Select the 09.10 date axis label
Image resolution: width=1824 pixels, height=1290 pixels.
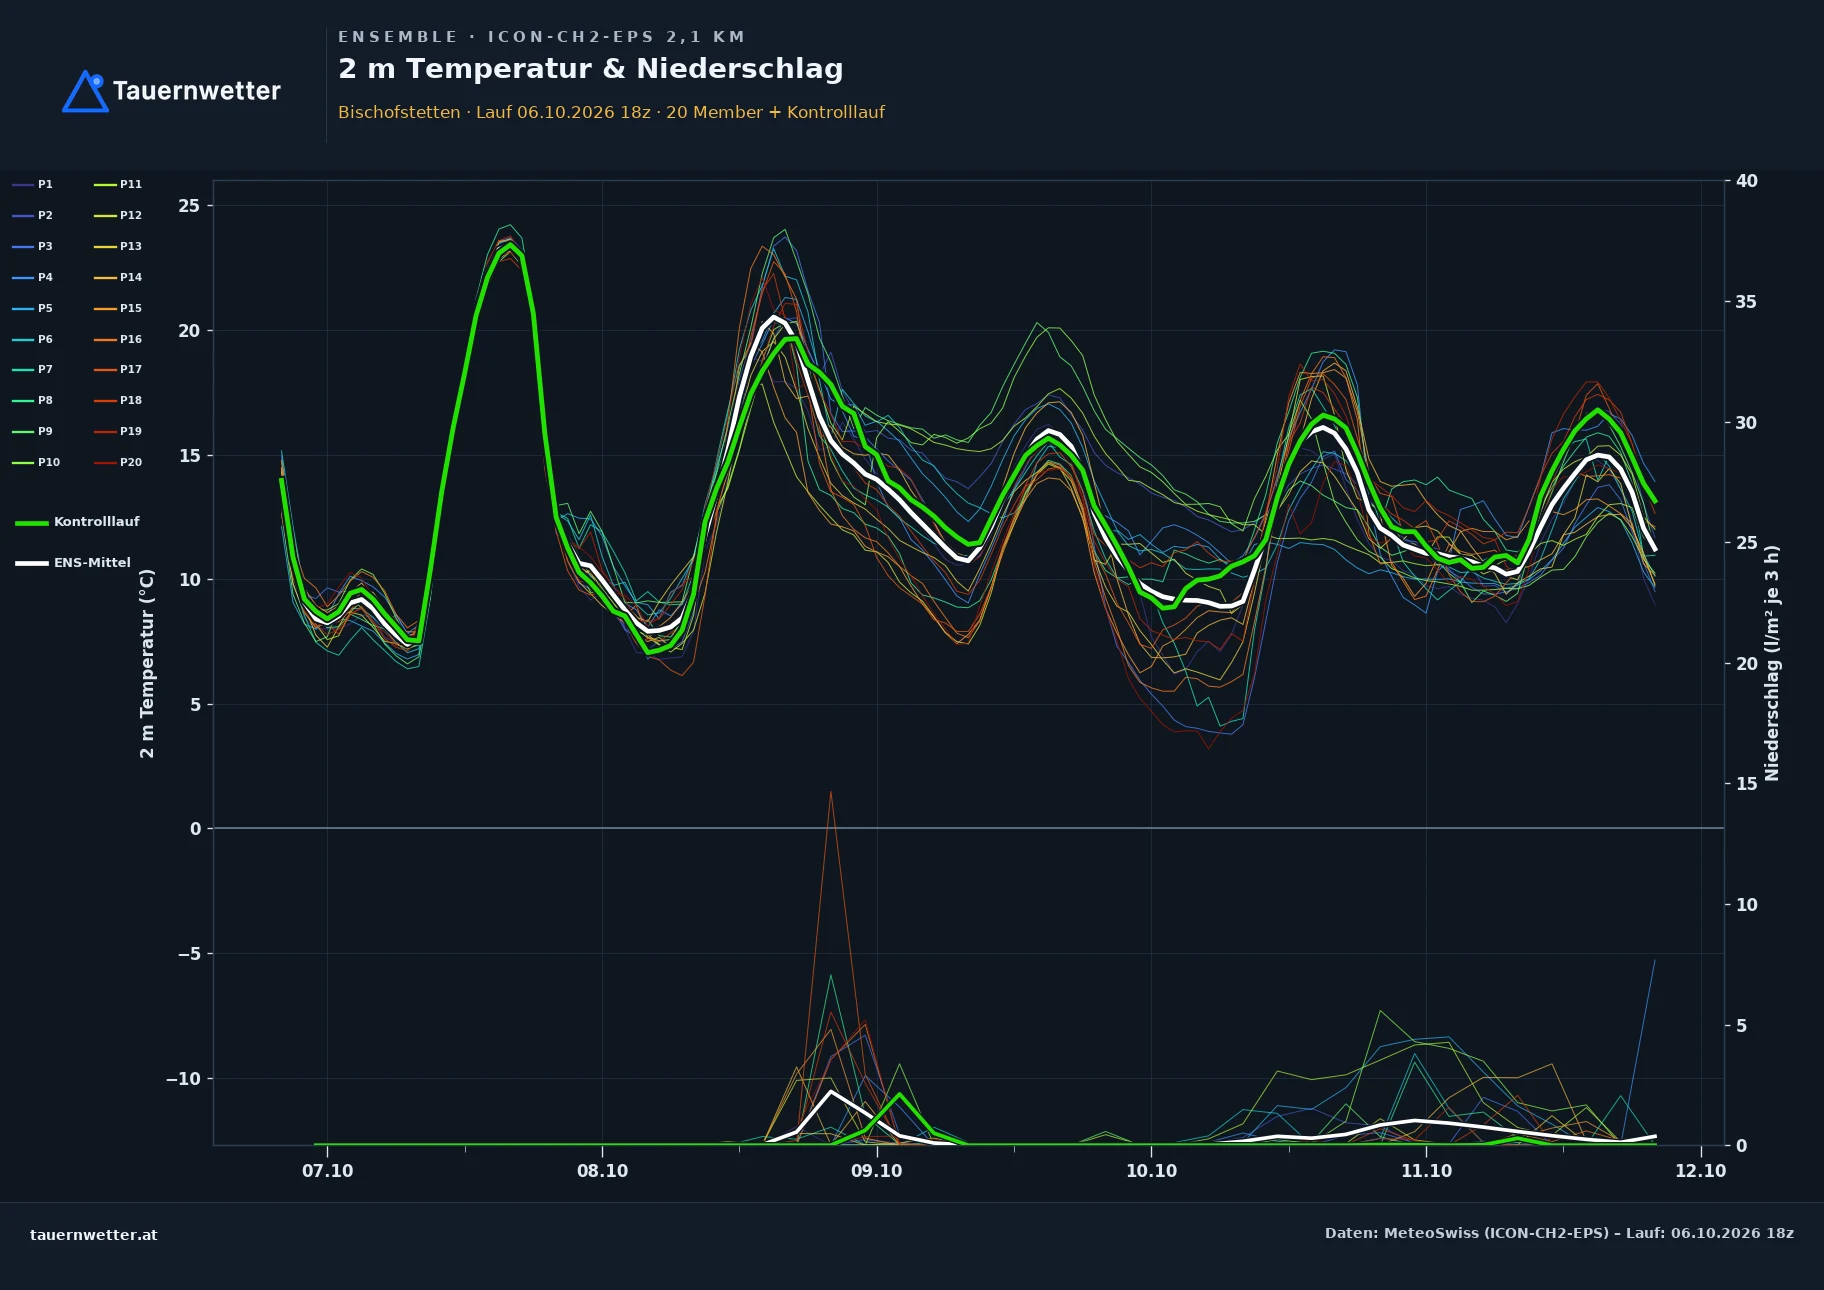click(877, 1171)
